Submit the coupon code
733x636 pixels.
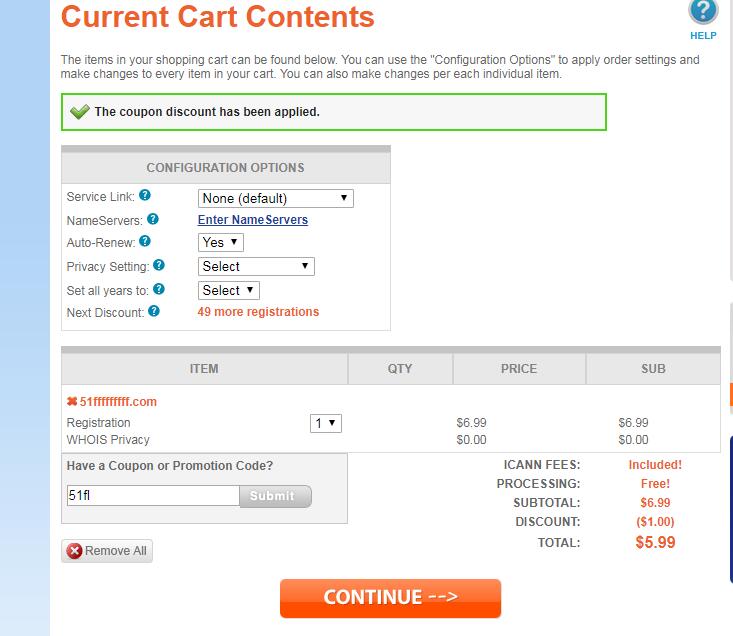point(275,496)
